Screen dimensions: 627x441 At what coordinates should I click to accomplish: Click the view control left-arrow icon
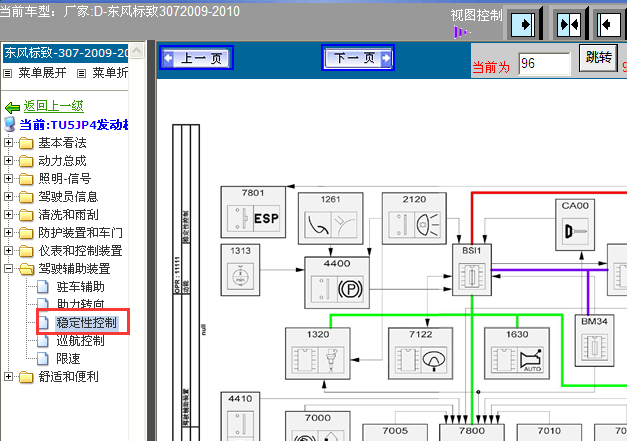point(609,25)
